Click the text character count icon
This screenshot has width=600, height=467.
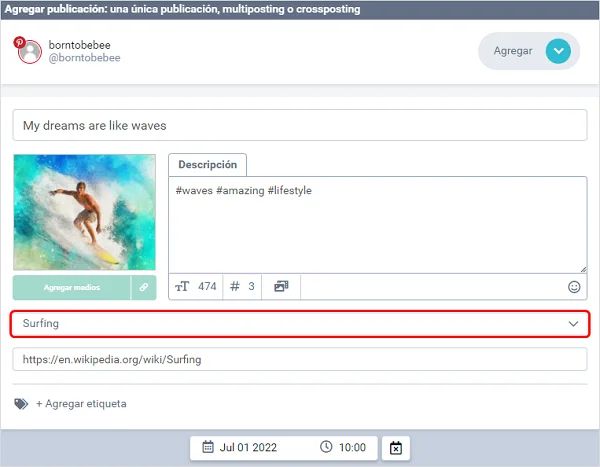coord(182,287)
